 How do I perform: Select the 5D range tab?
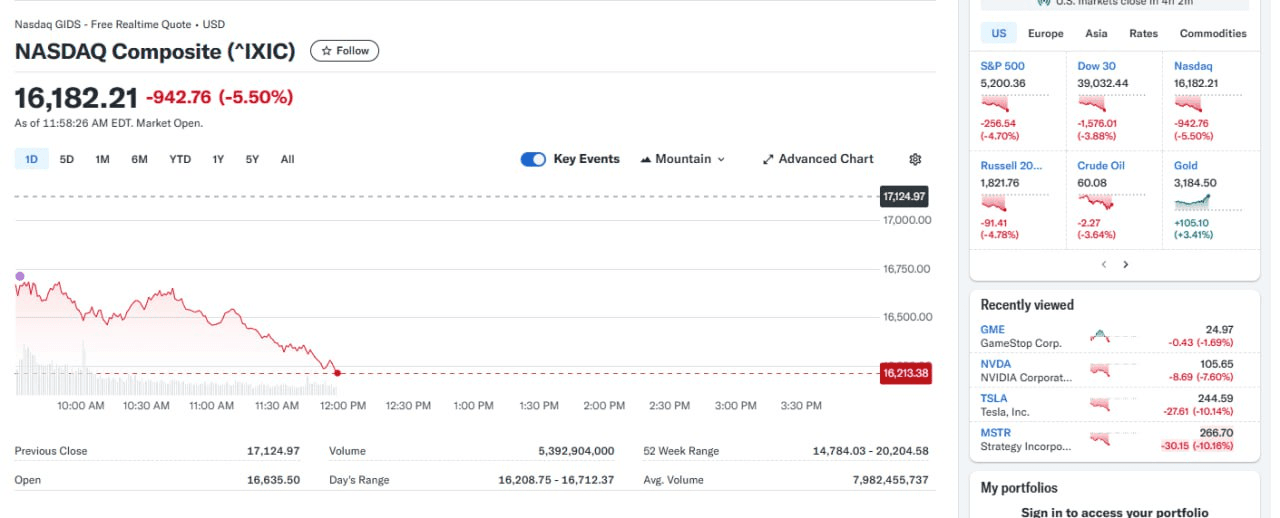point(67,159)
